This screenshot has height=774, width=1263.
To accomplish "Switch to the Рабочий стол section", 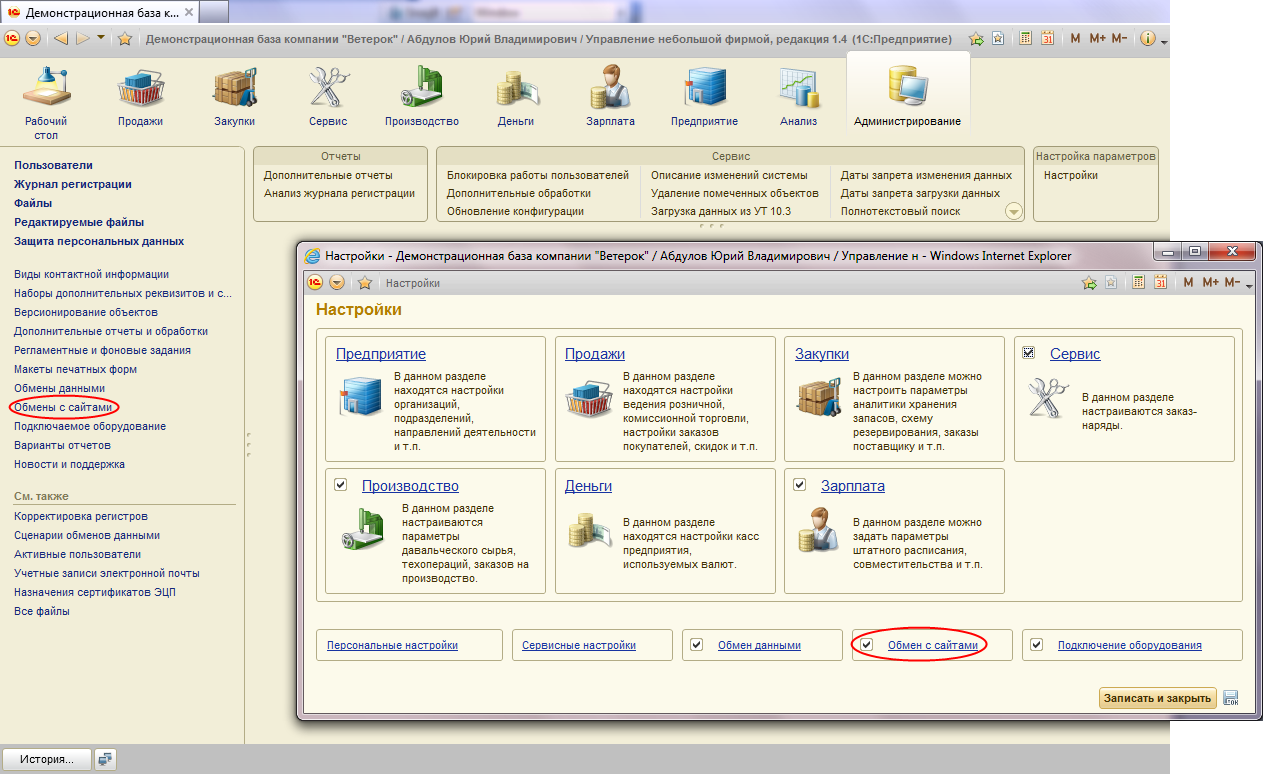I will pyautogui.click(x=46, y=100).
